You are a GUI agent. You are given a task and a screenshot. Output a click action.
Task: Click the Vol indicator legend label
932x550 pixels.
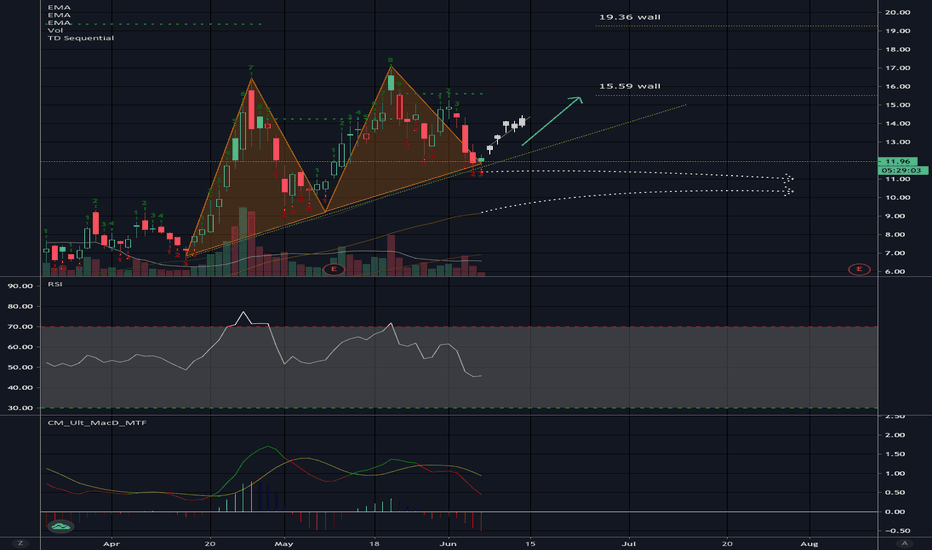tap(55, 30)
